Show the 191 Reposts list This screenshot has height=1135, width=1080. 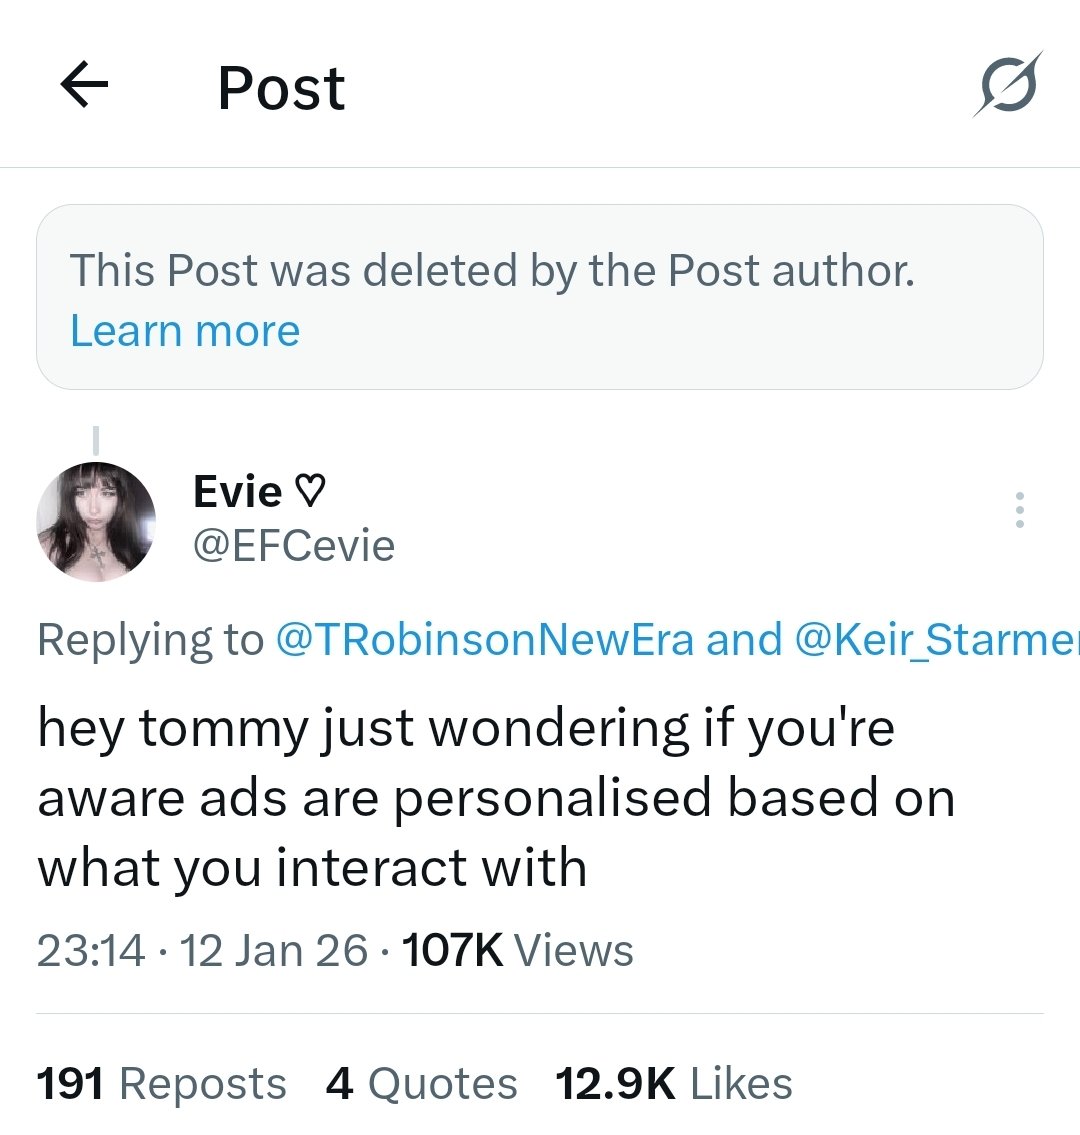pyautogui.click(x=161, y=1084)
